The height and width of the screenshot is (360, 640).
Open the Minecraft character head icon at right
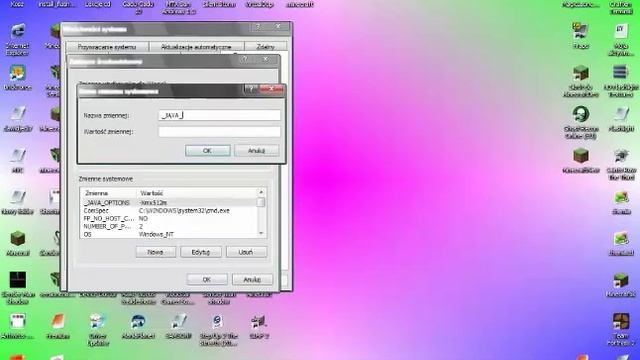[580, 73]
